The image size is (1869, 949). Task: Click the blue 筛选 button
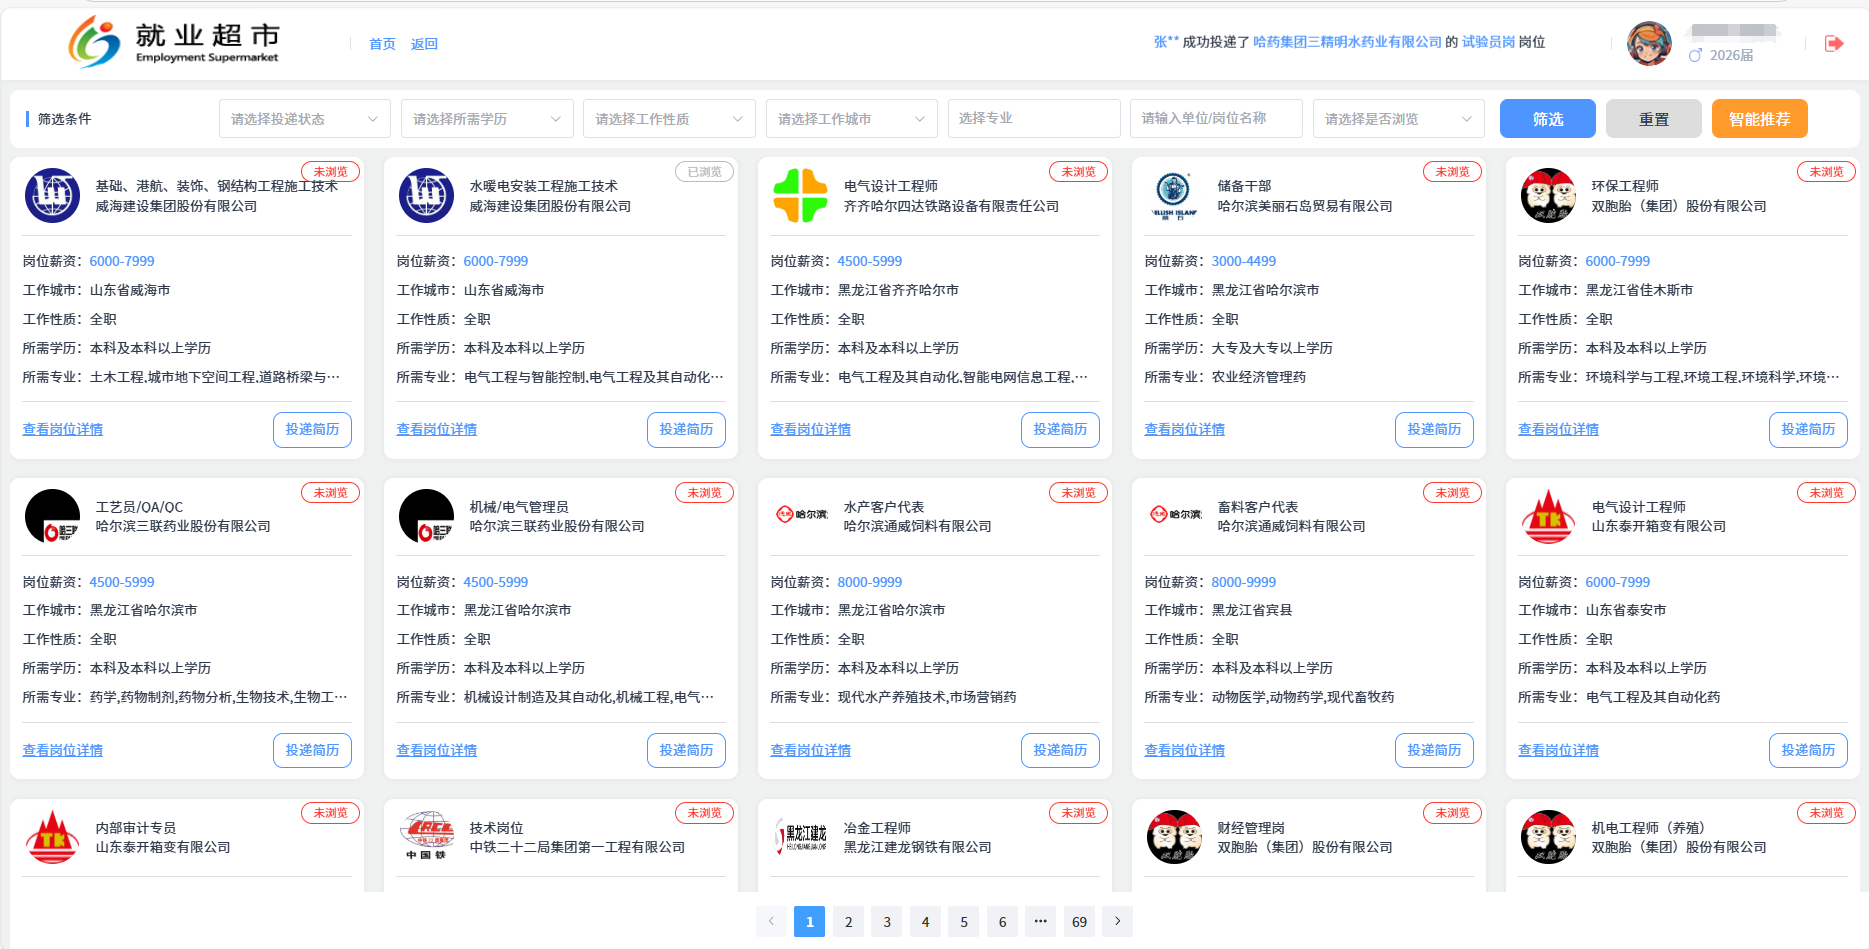1548,119
